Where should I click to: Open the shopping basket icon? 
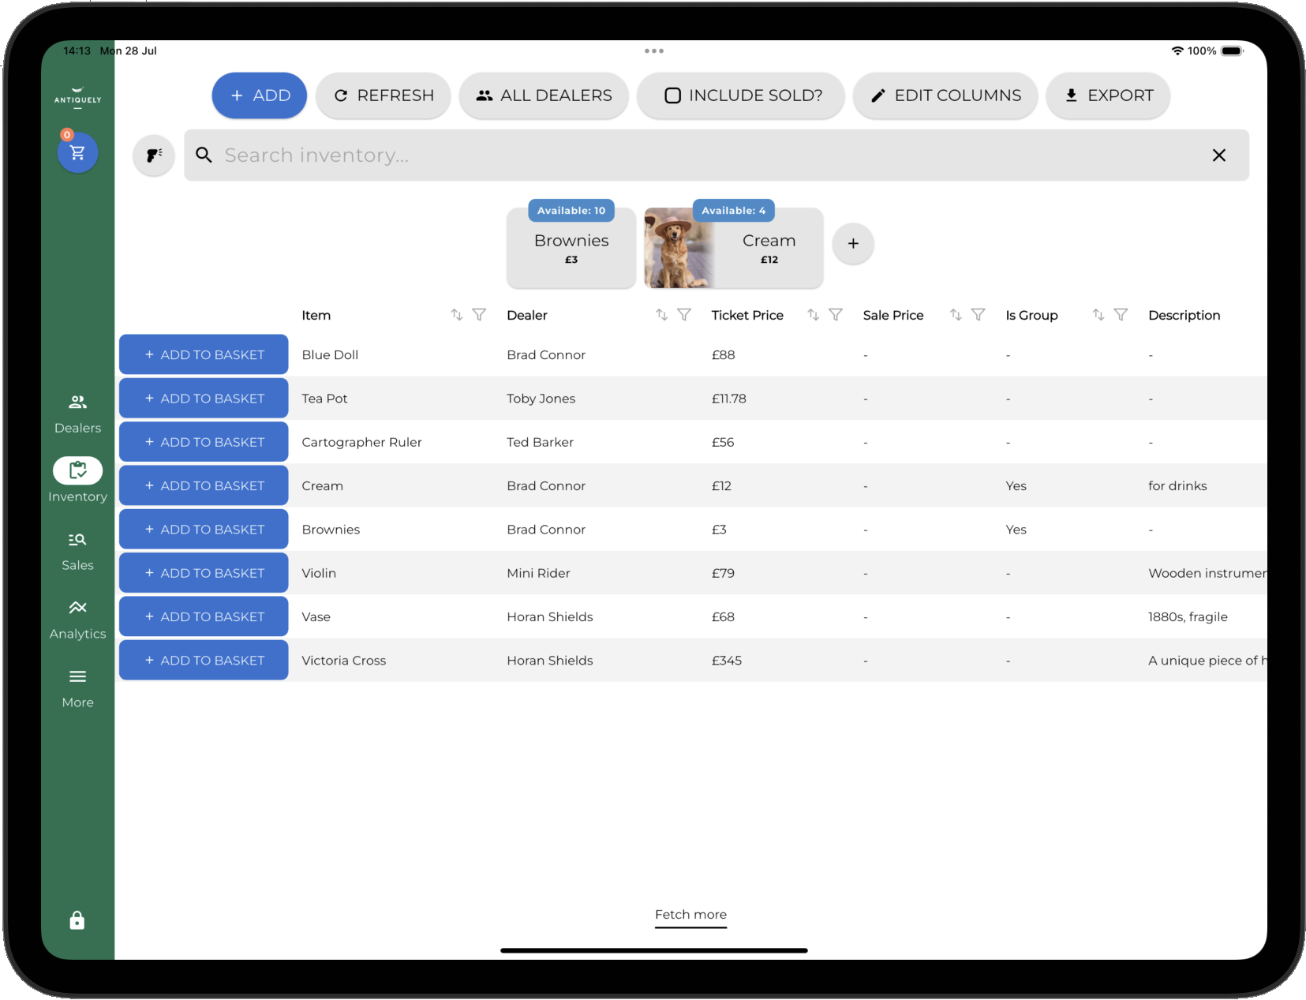click(x=77, y=153)
